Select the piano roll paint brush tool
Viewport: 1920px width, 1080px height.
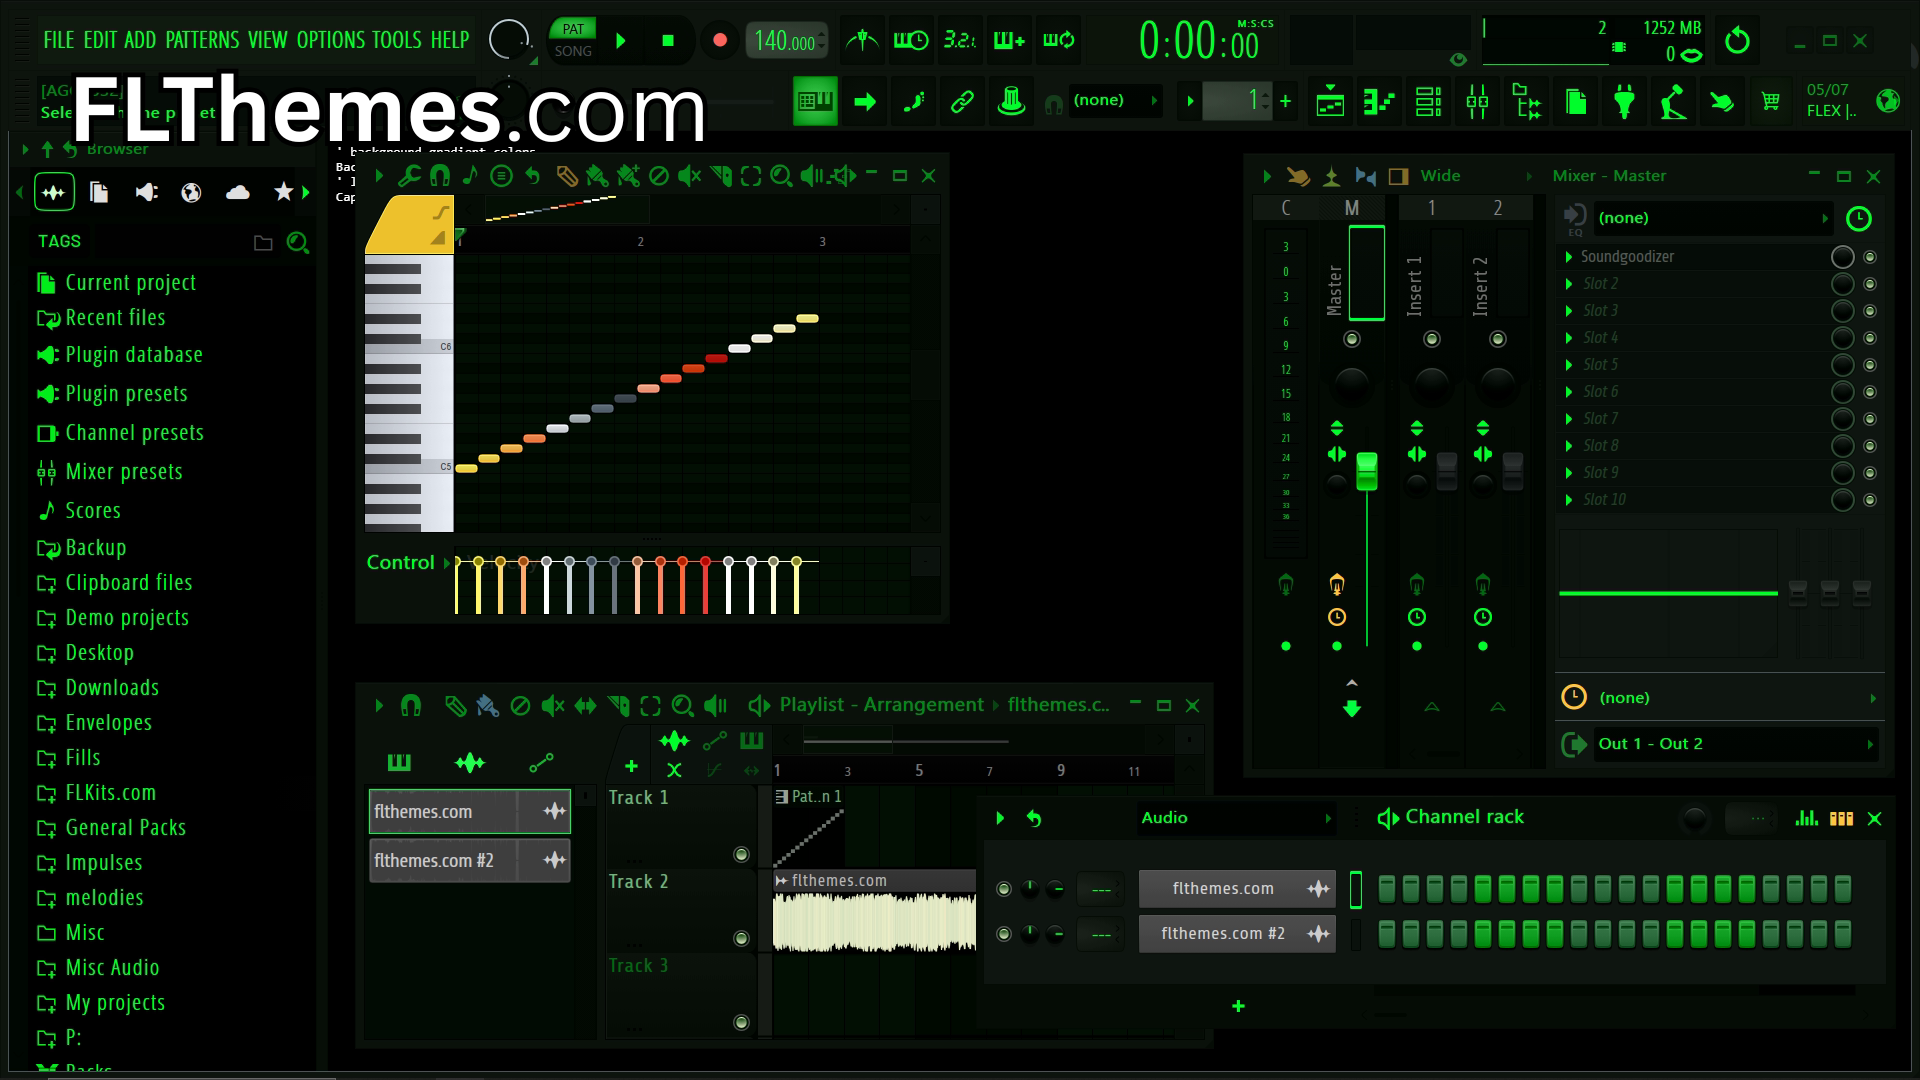tap(597, 177)
